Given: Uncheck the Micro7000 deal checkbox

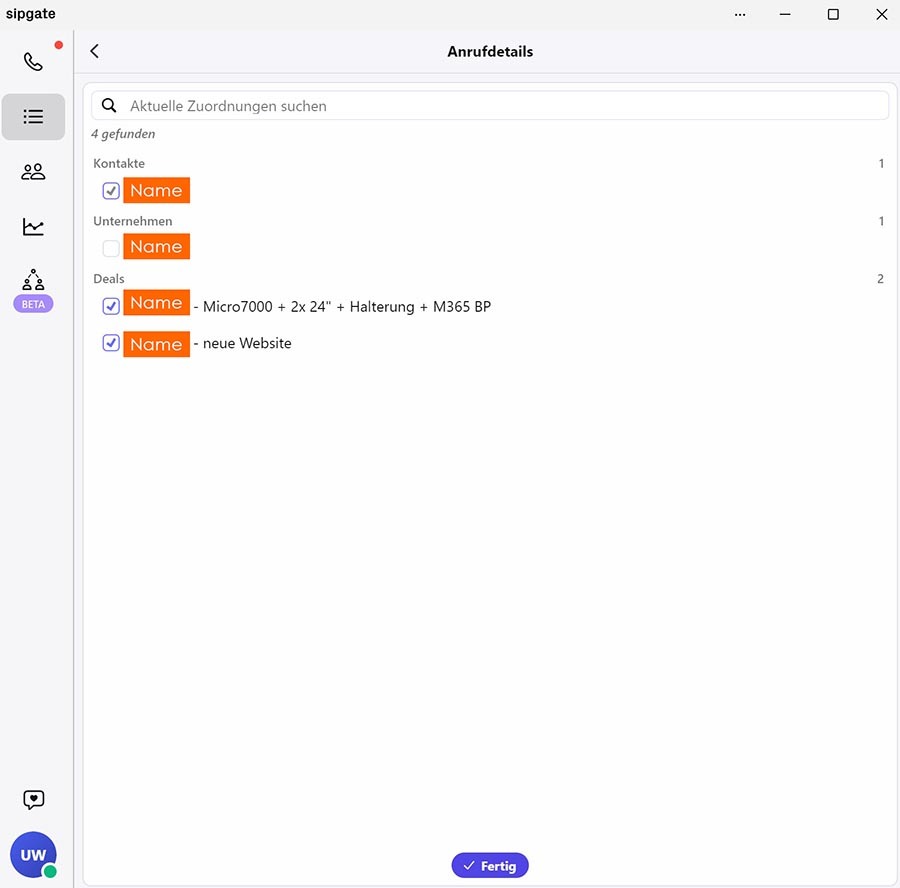Looking at the screenshot, I should click(x=111, y=306).
